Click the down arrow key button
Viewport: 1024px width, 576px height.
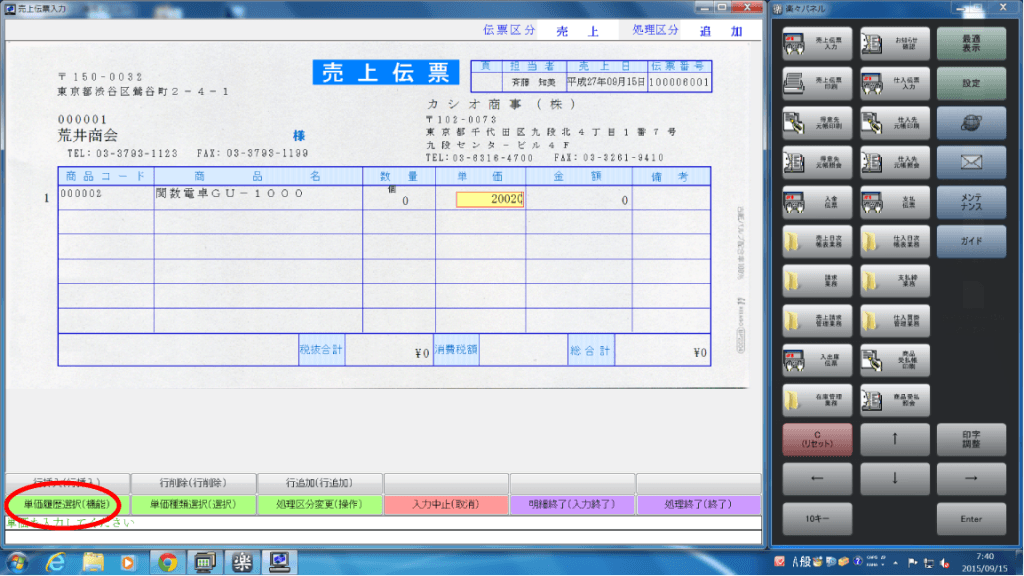coord(895,479)
